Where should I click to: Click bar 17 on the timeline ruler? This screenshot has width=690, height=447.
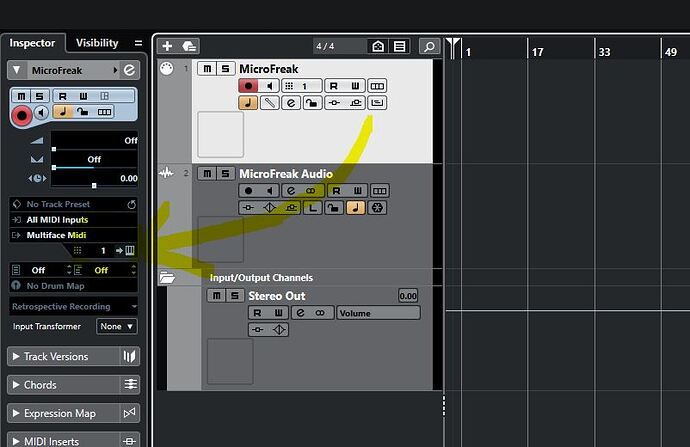[x=537, y=52]
